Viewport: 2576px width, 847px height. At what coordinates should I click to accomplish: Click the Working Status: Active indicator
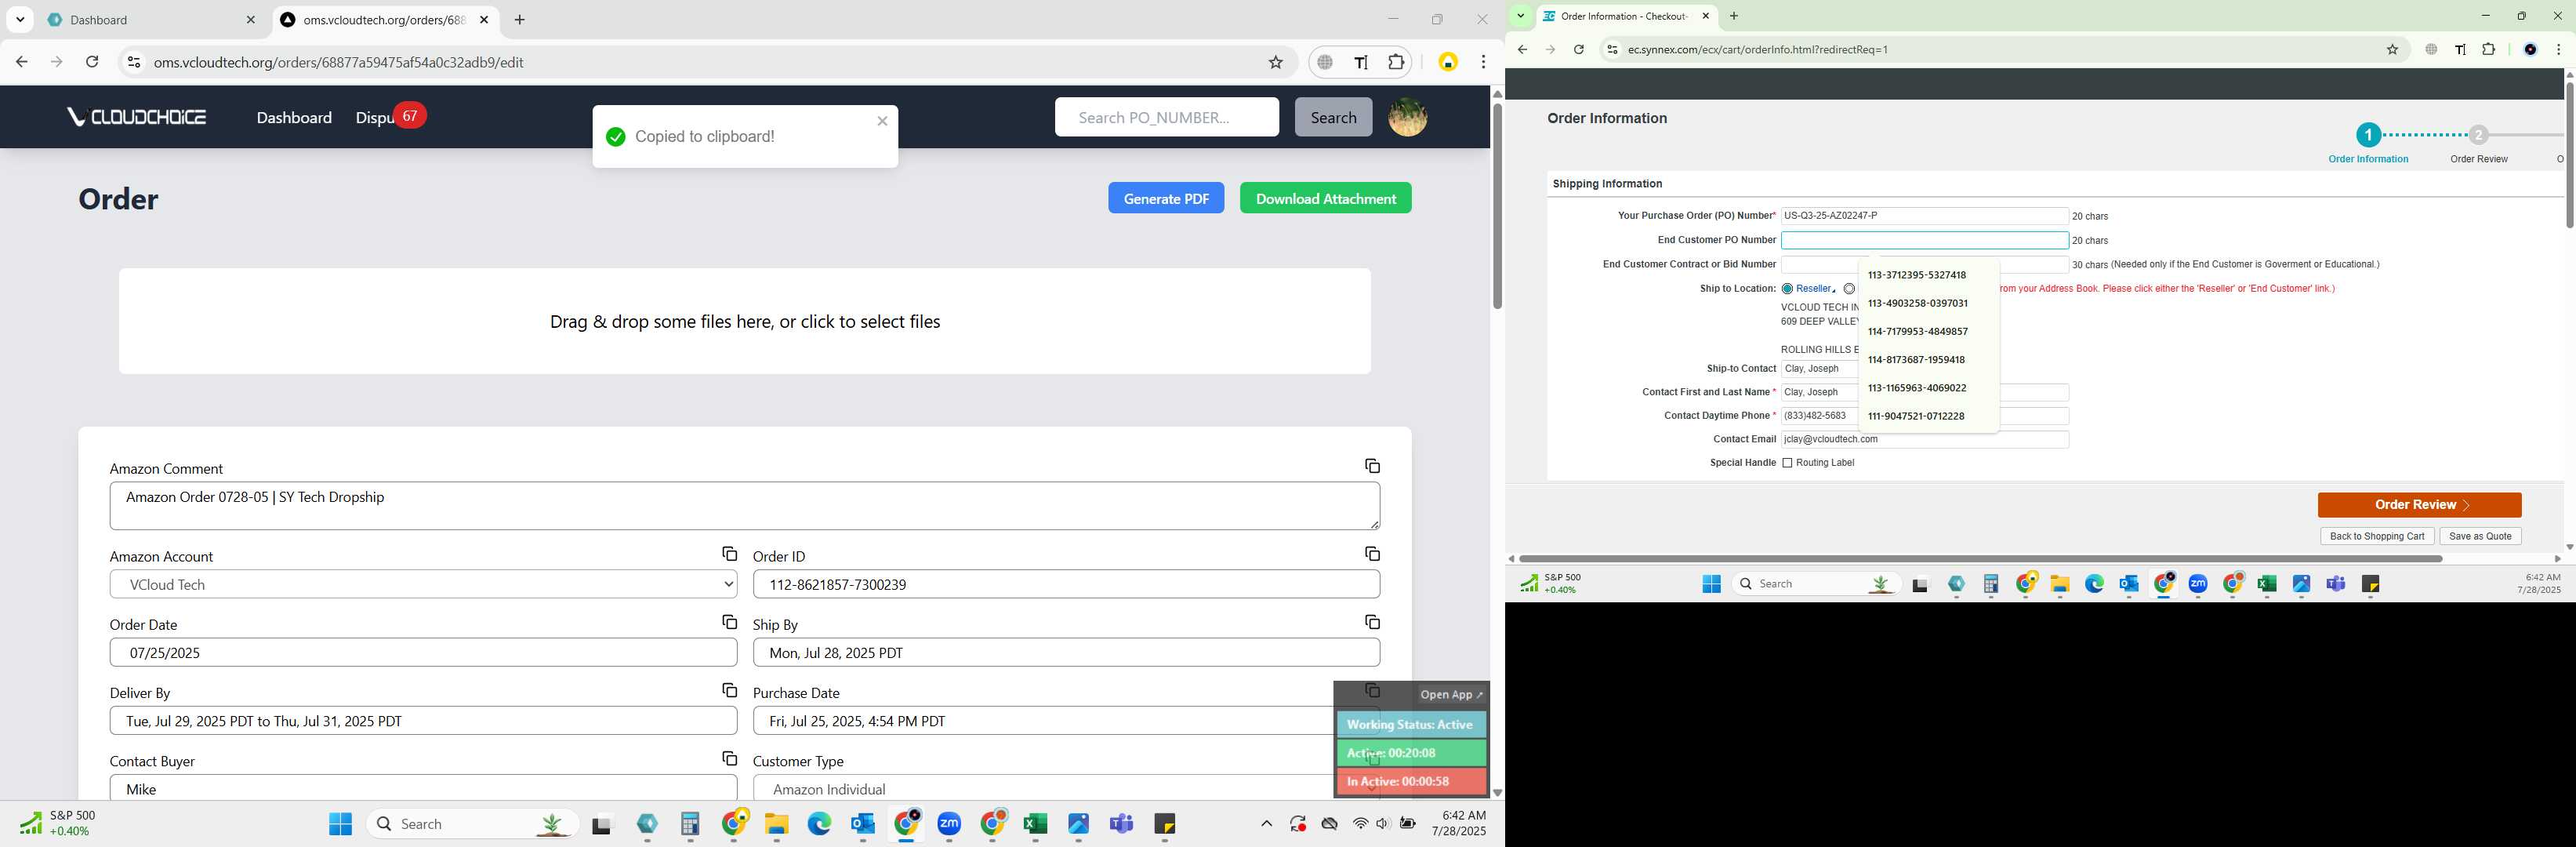(1411, 725)
